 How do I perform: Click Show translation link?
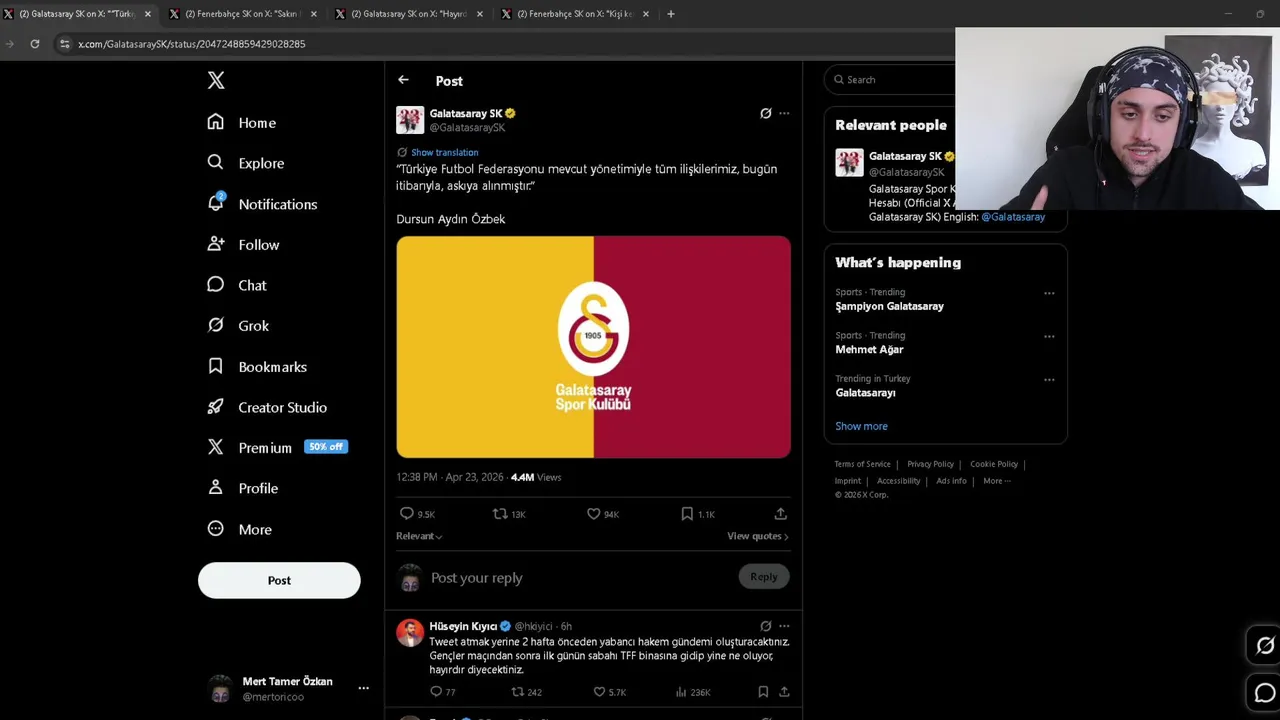coord(444,152)
